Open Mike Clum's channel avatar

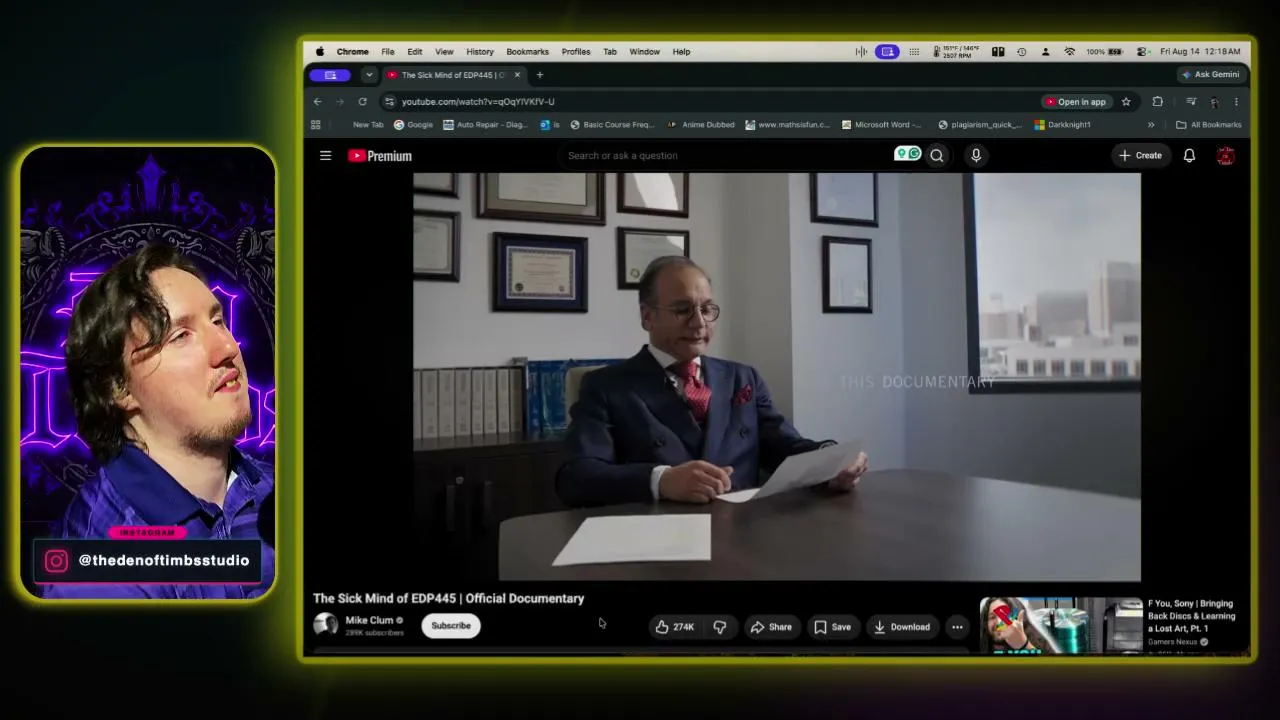tap(325, 625)
